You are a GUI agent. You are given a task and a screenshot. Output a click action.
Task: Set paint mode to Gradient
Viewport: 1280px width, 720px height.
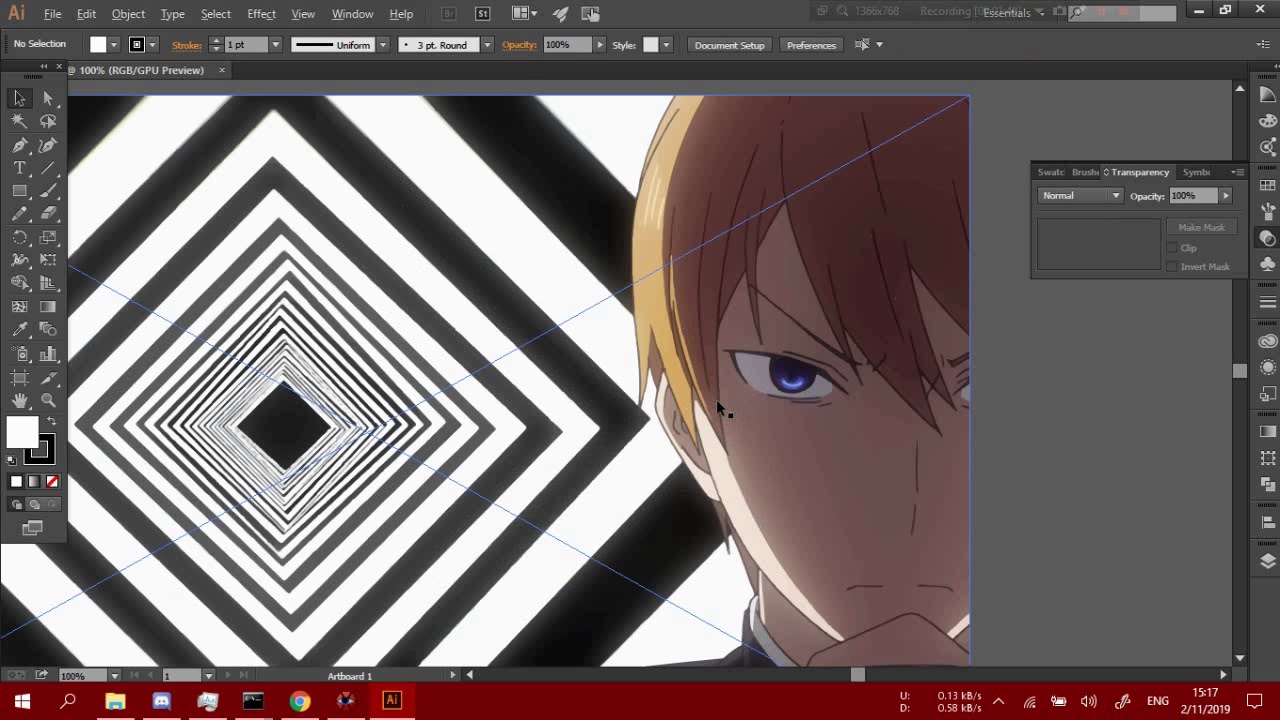click(x=34, y=482)
